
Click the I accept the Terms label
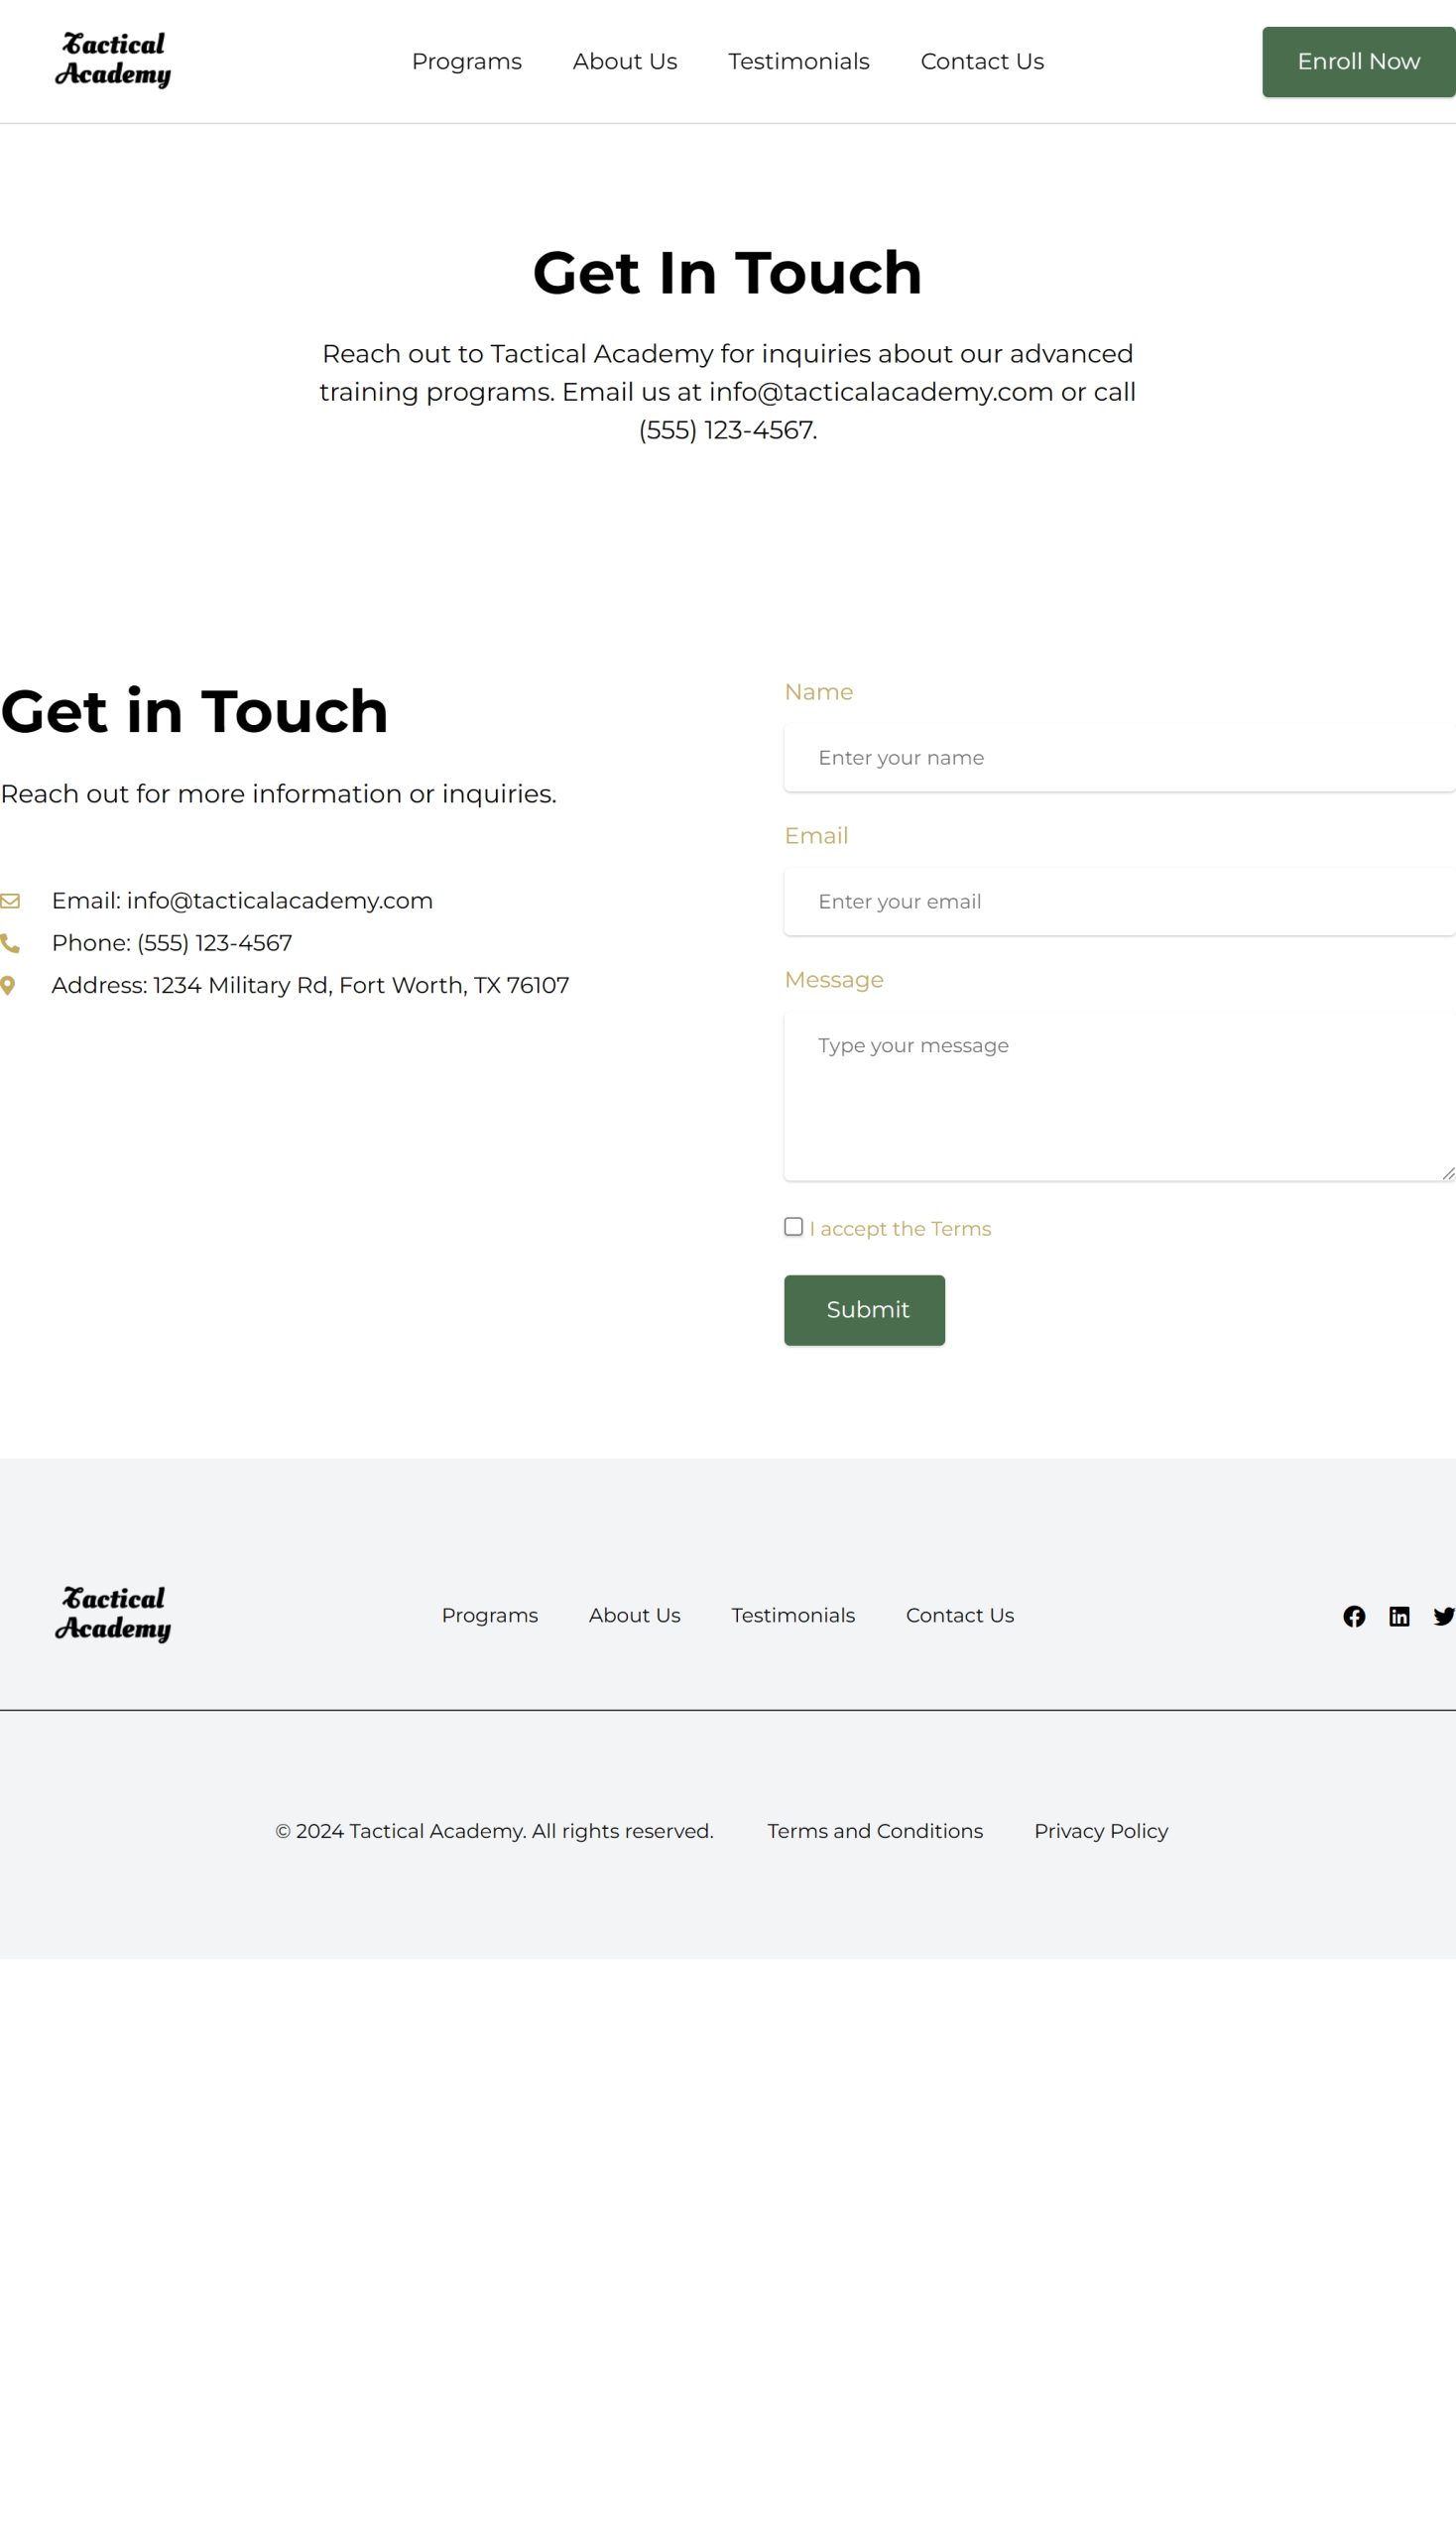900,1229
